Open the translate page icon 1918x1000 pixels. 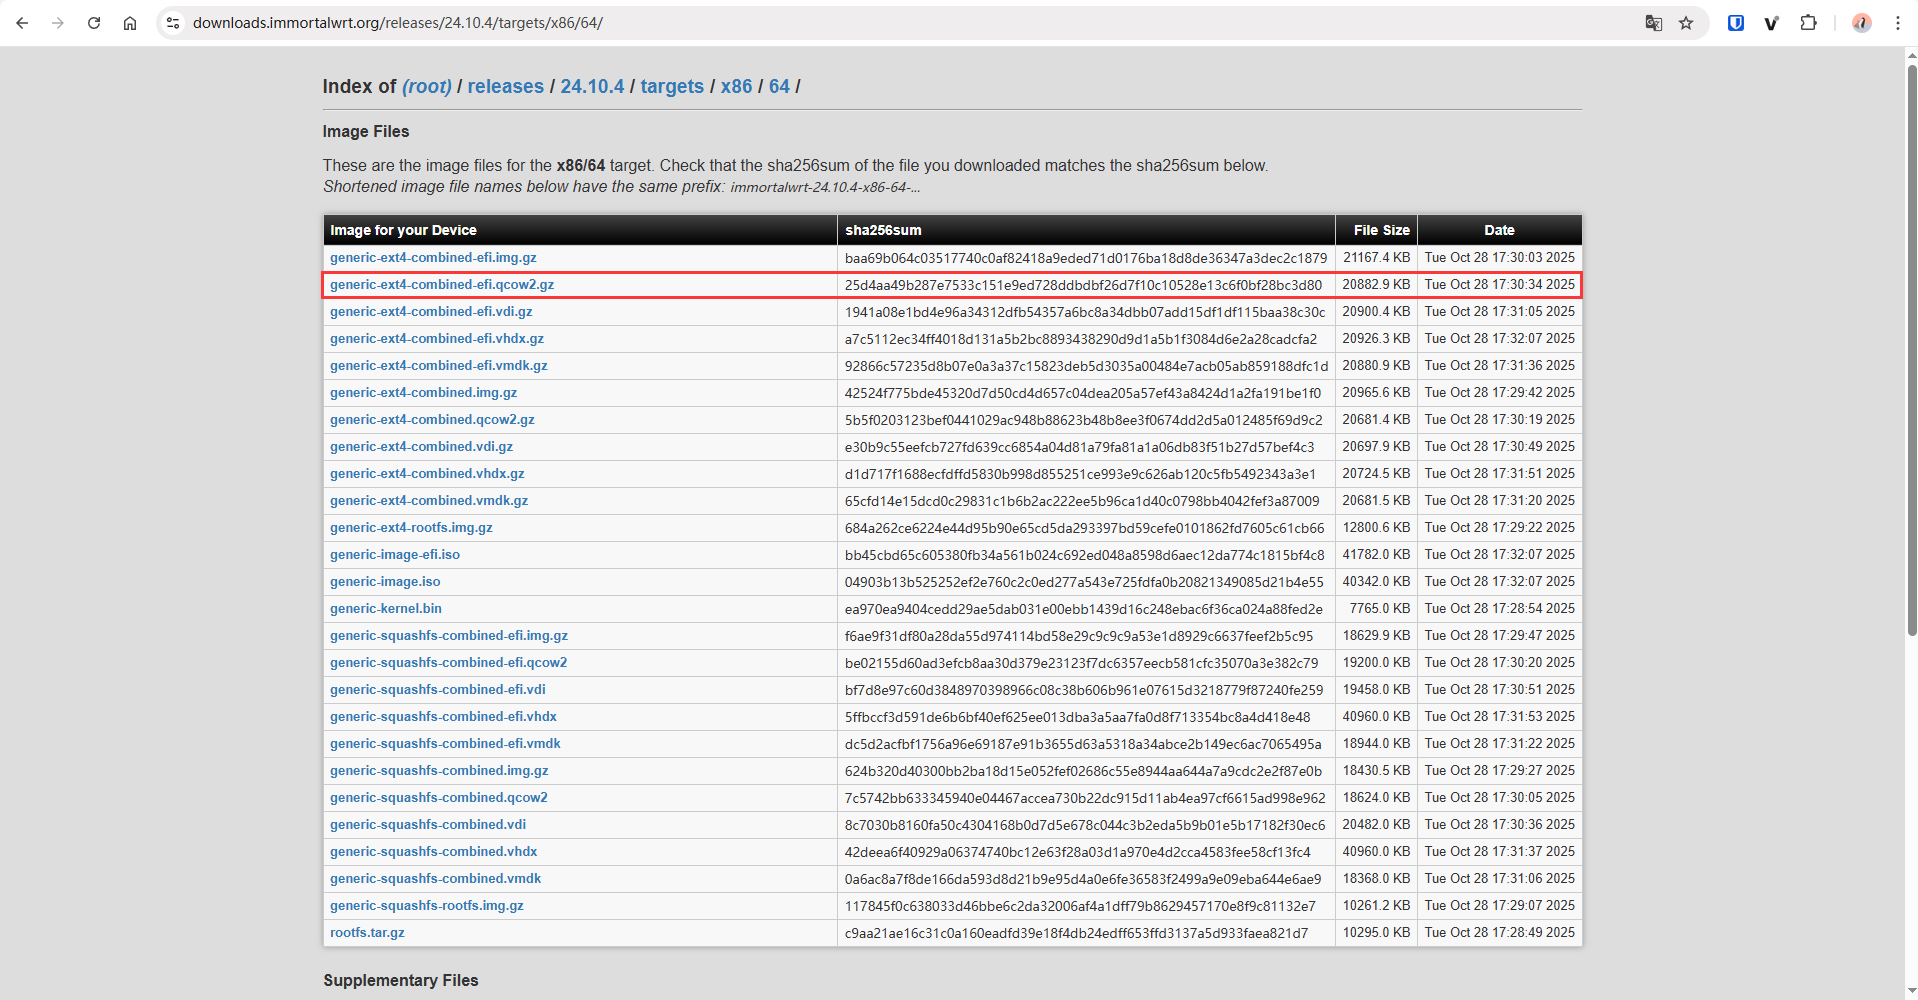pyautogui.click(x=1653, y=23)
